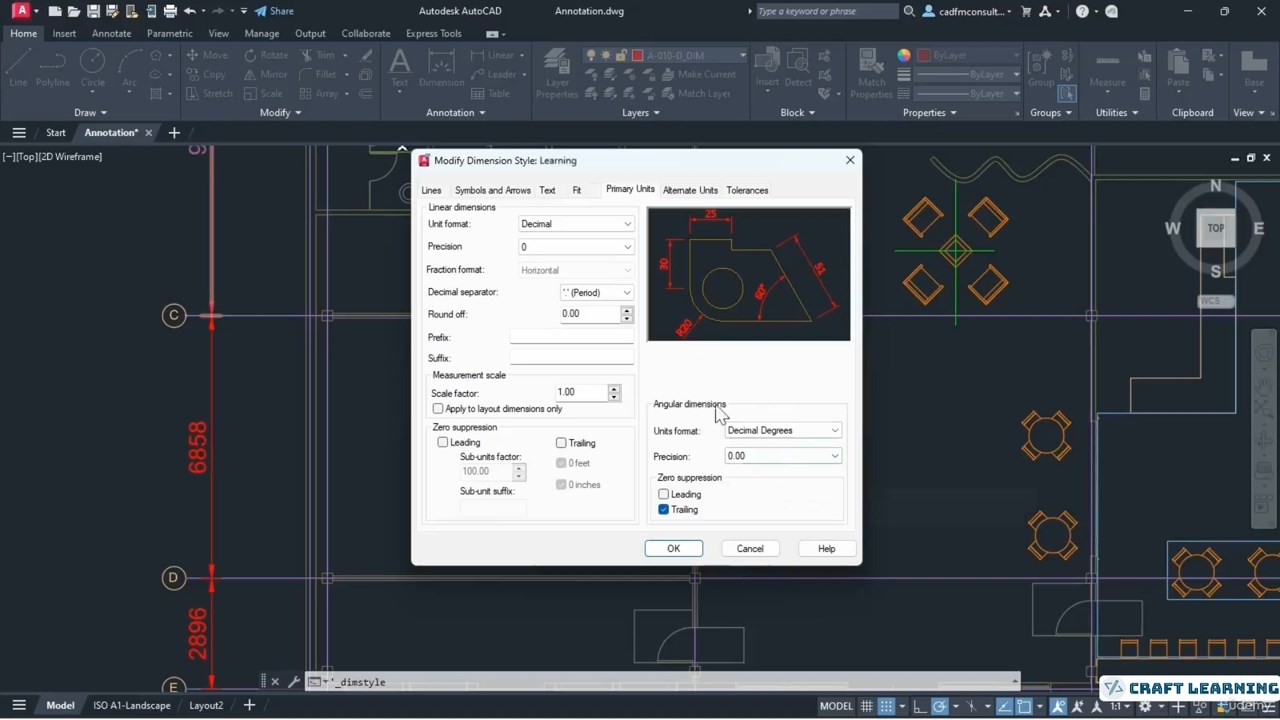This screenshot has width=1280, height=720.
Task: Open angular Units format Decimal Degrees dropdown
Action: point(782,431)
